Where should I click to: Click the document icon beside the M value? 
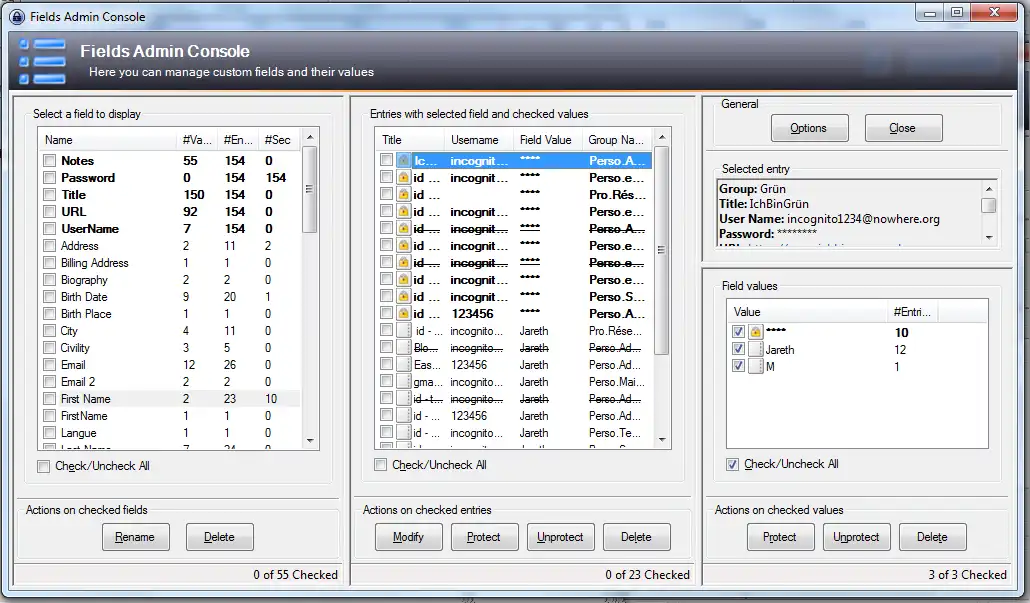pyautogui.click(x=755, y=367)
